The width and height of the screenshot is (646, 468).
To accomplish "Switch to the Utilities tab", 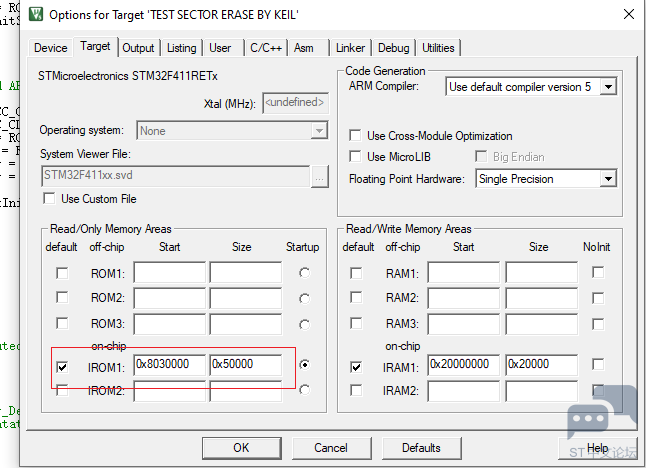I will click(x=438, y=48).
